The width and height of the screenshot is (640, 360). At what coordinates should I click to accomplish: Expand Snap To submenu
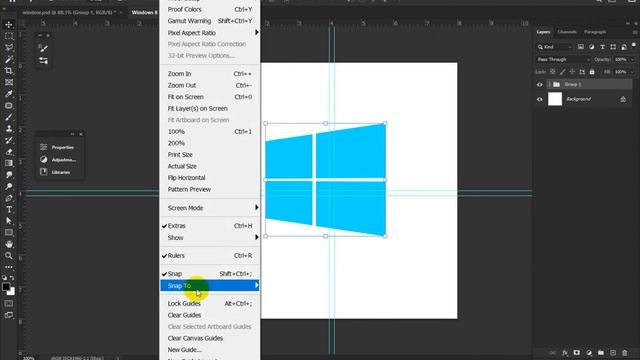coord(210,286)
